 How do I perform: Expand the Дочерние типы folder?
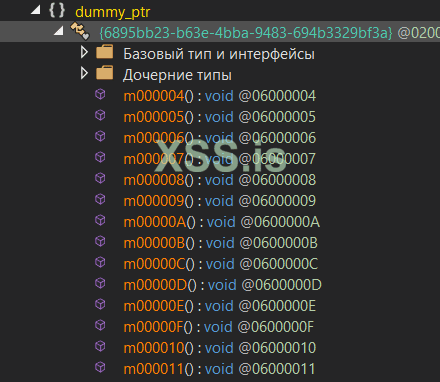click(x=84, y=73)
